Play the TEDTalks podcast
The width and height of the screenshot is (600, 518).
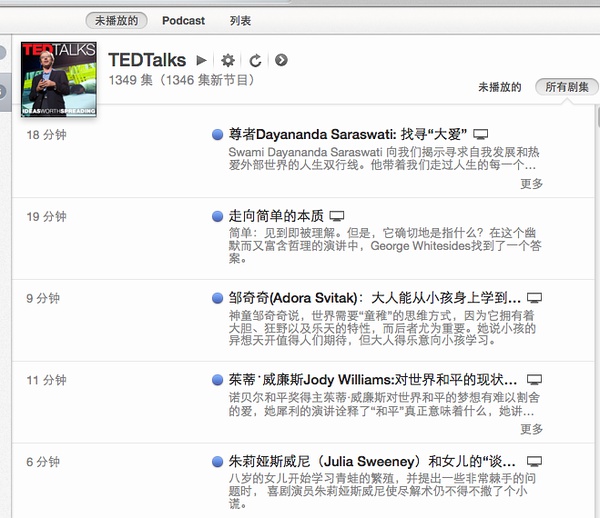(x=202, y=60)
